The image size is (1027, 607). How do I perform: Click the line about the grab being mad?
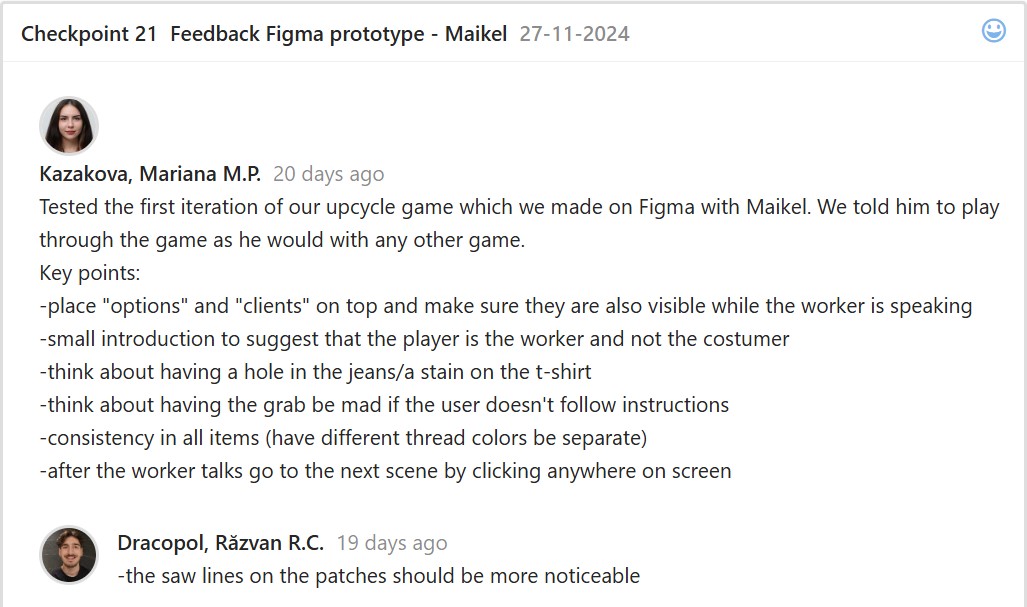click(384, 405)
